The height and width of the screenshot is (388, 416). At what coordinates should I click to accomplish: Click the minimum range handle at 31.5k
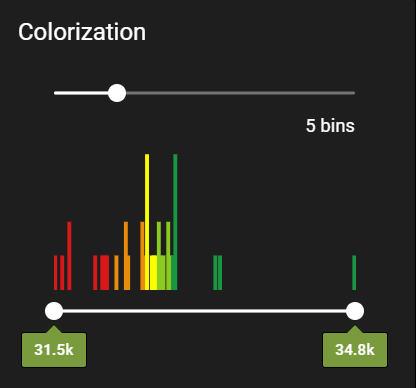(54, 311)
